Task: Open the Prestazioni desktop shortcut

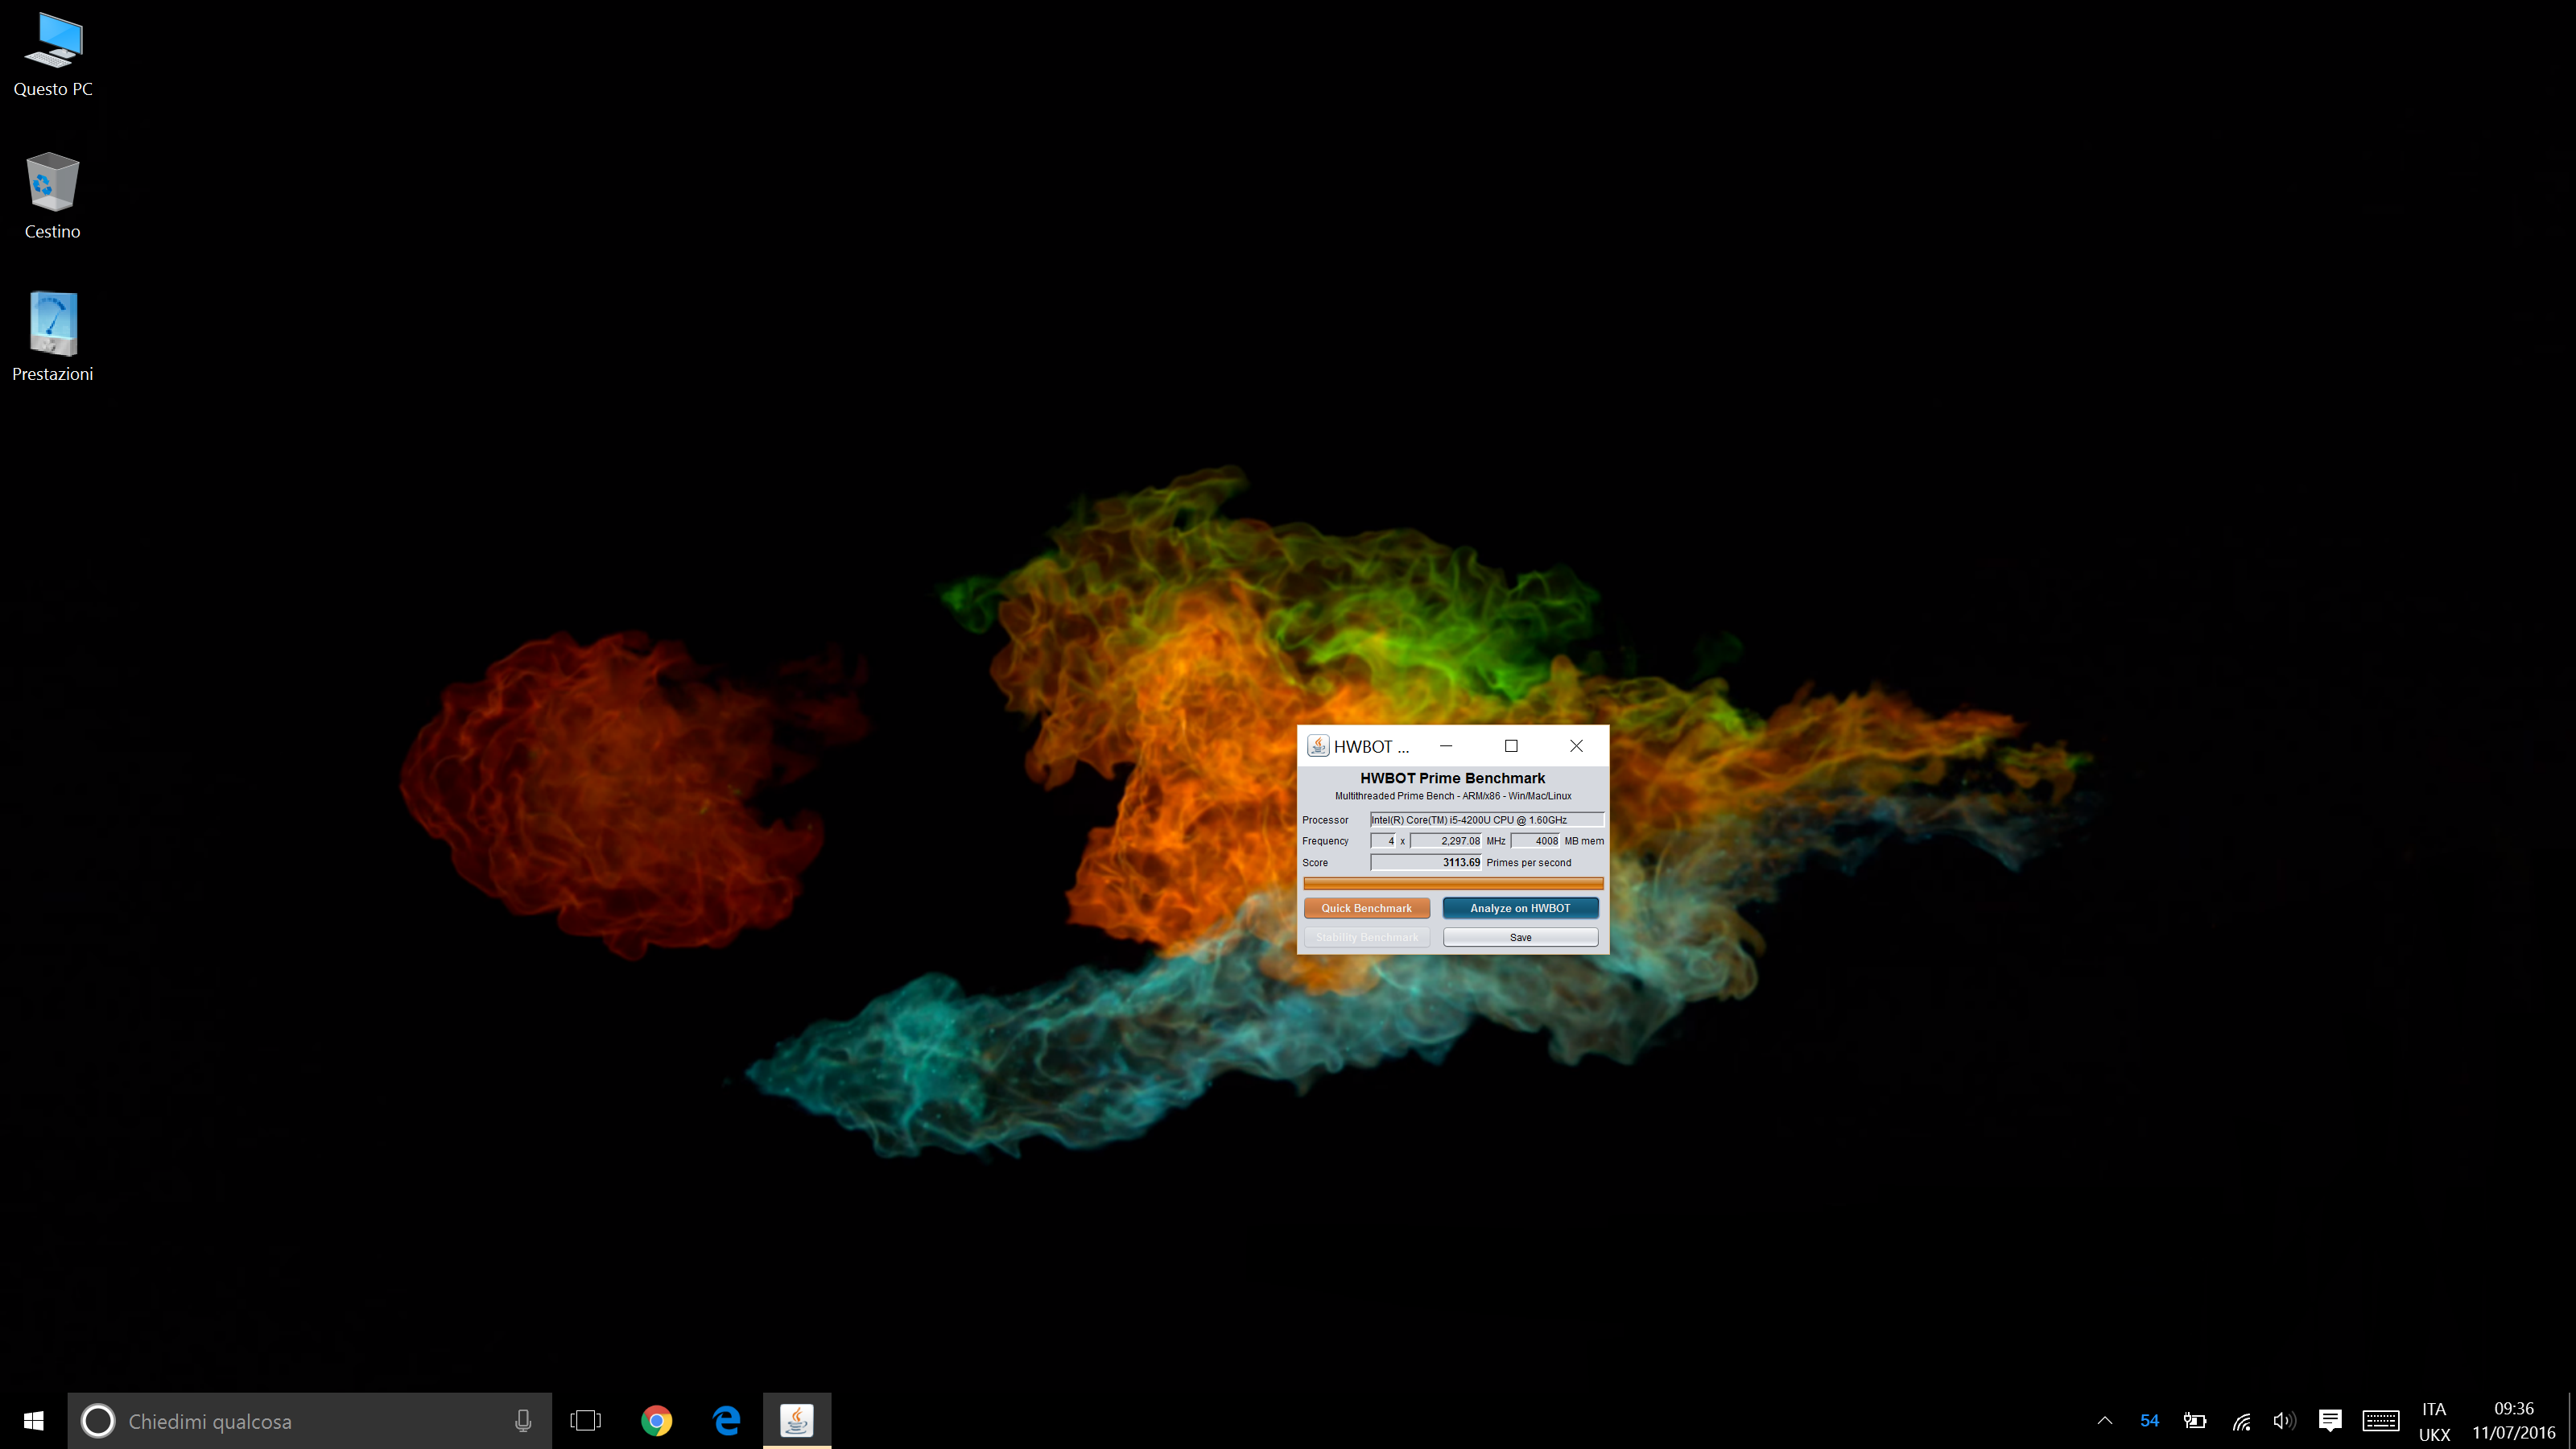Action: (53, 338)
